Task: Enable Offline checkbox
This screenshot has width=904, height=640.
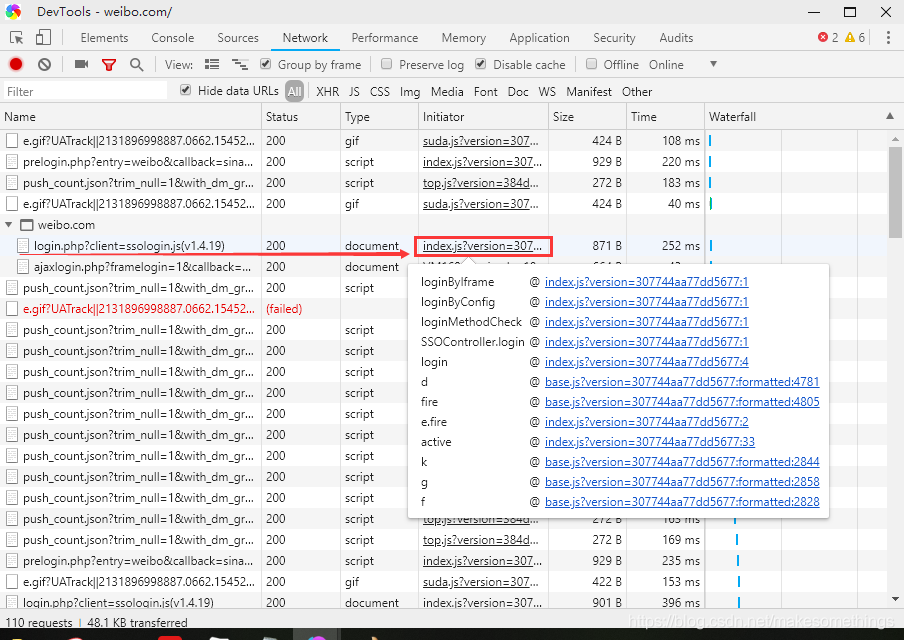Action: [592, 64]
